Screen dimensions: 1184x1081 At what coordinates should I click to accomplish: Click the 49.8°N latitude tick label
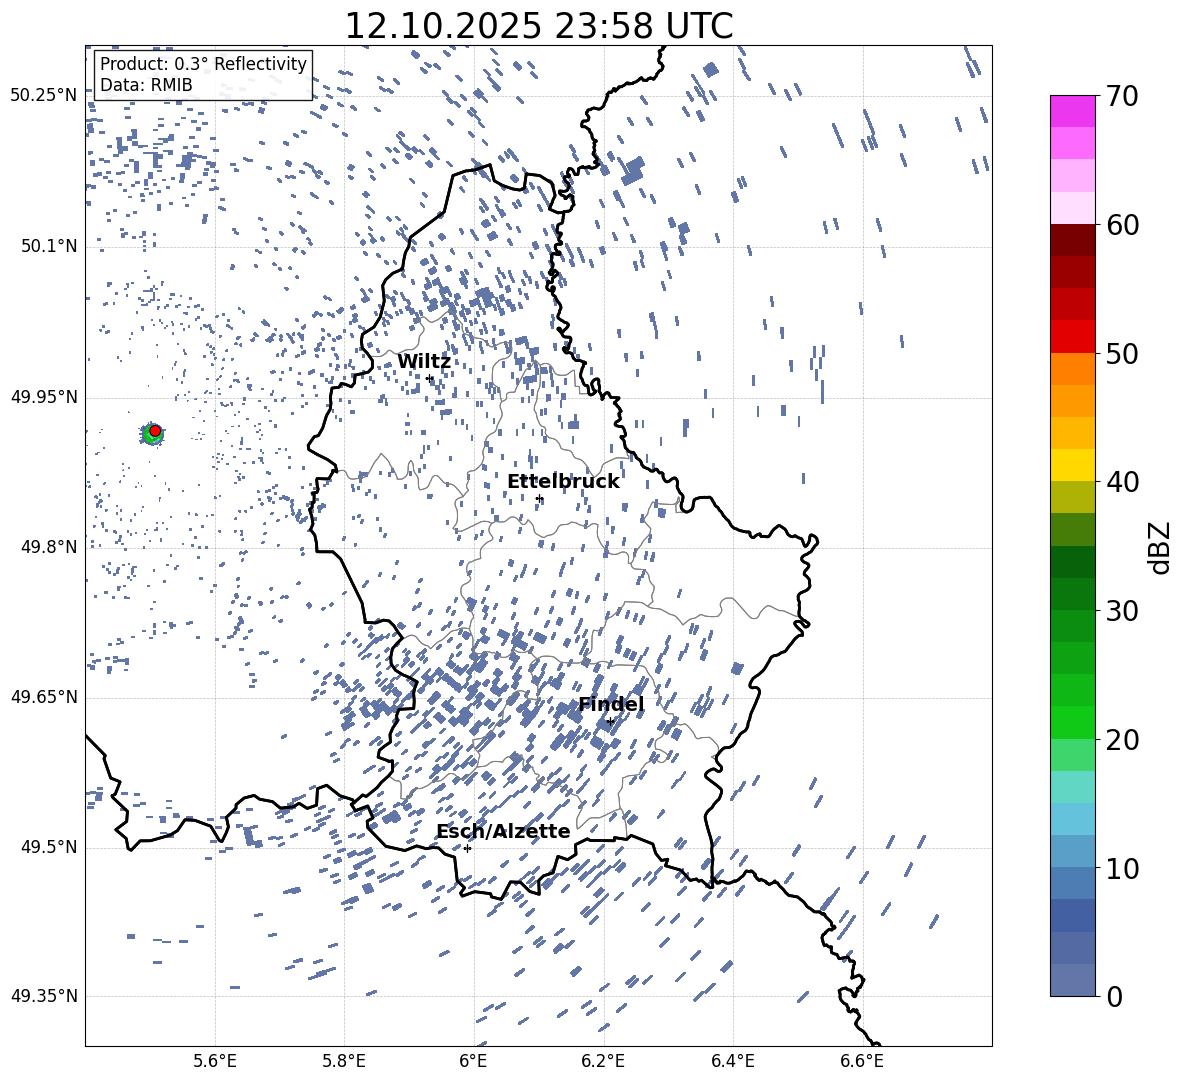44,547
